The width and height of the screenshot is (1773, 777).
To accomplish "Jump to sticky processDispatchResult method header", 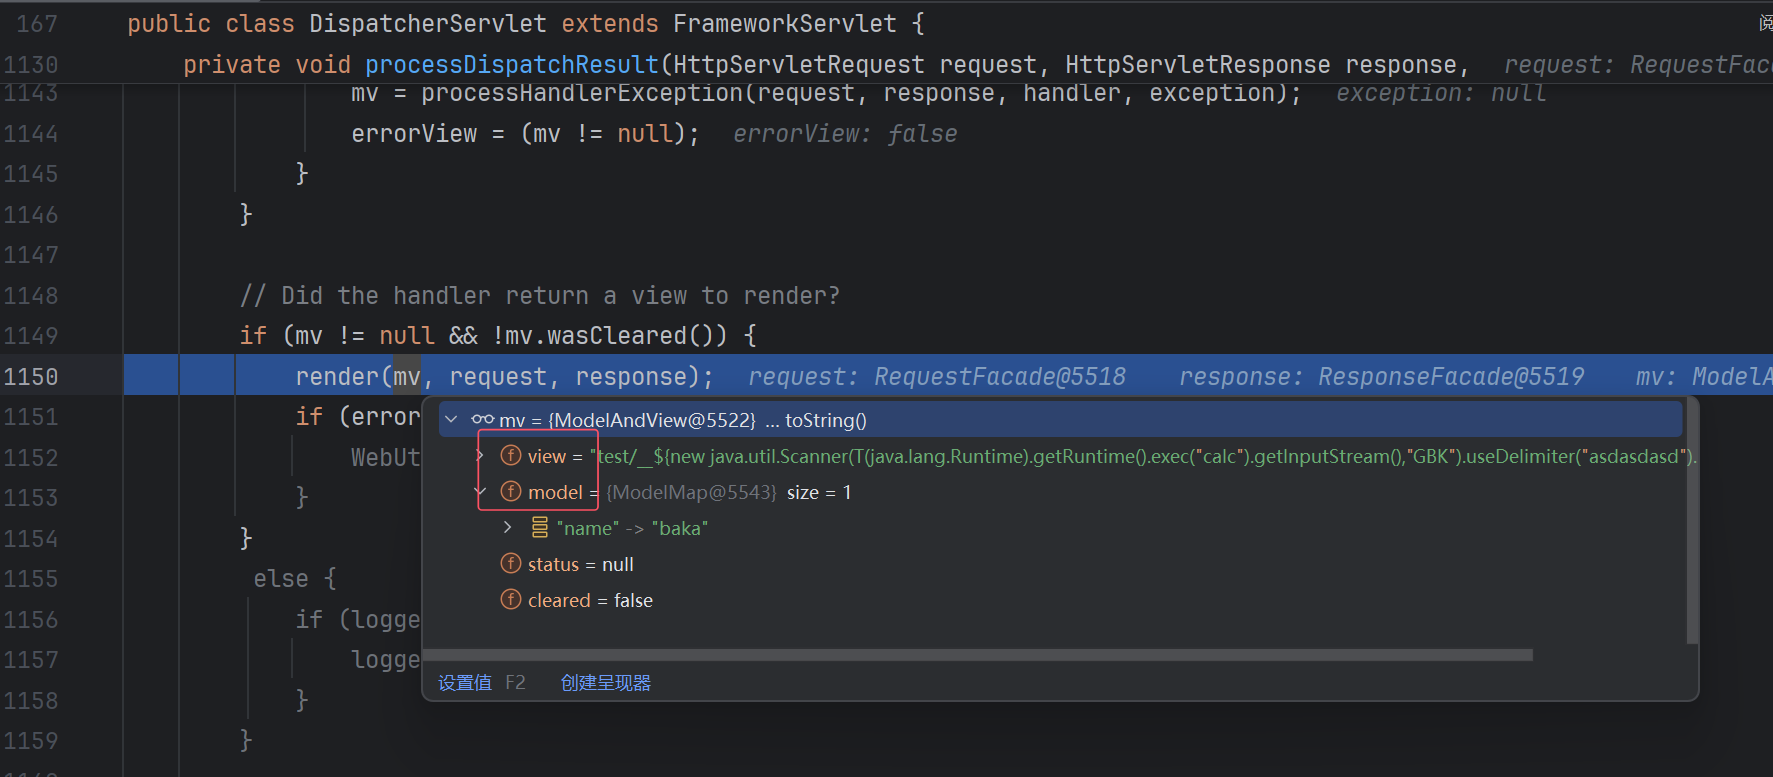I will pyautogui.click(x=511, y=65).
